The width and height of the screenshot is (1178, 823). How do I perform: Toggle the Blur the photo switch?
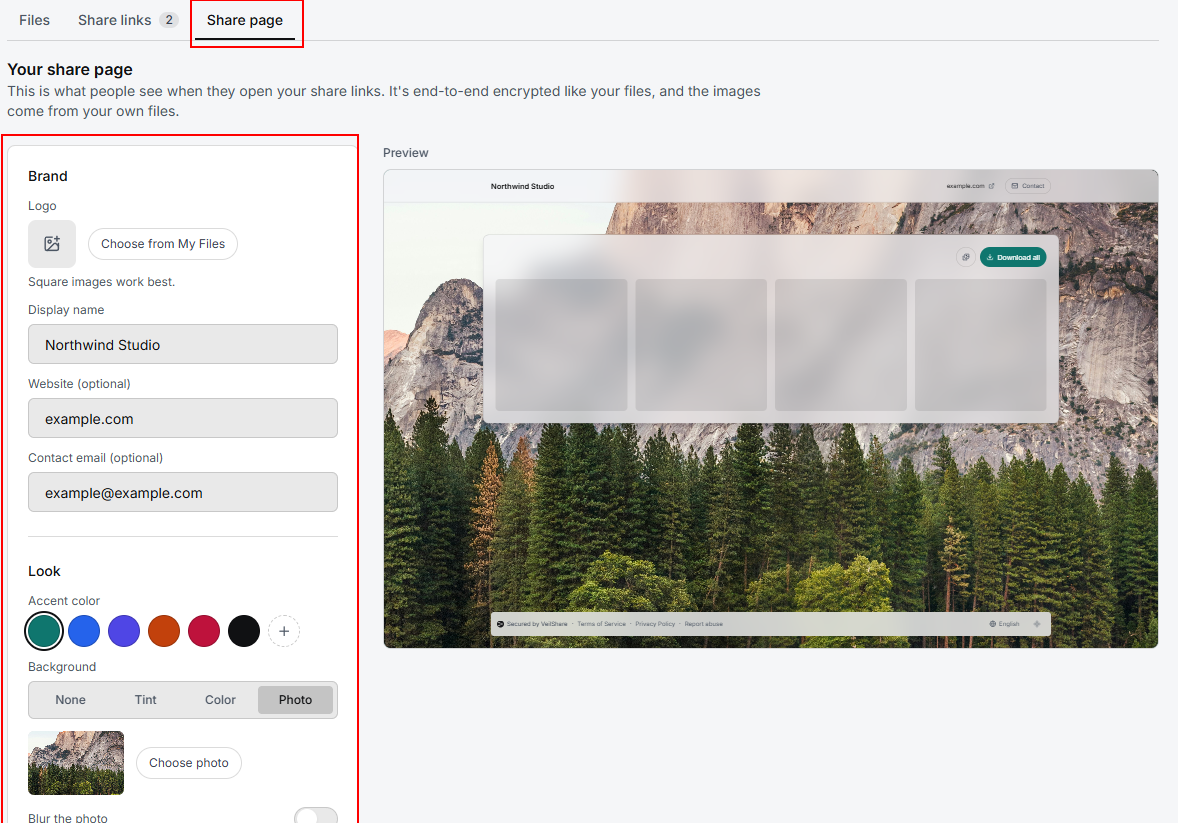click(x=316, y=817)
